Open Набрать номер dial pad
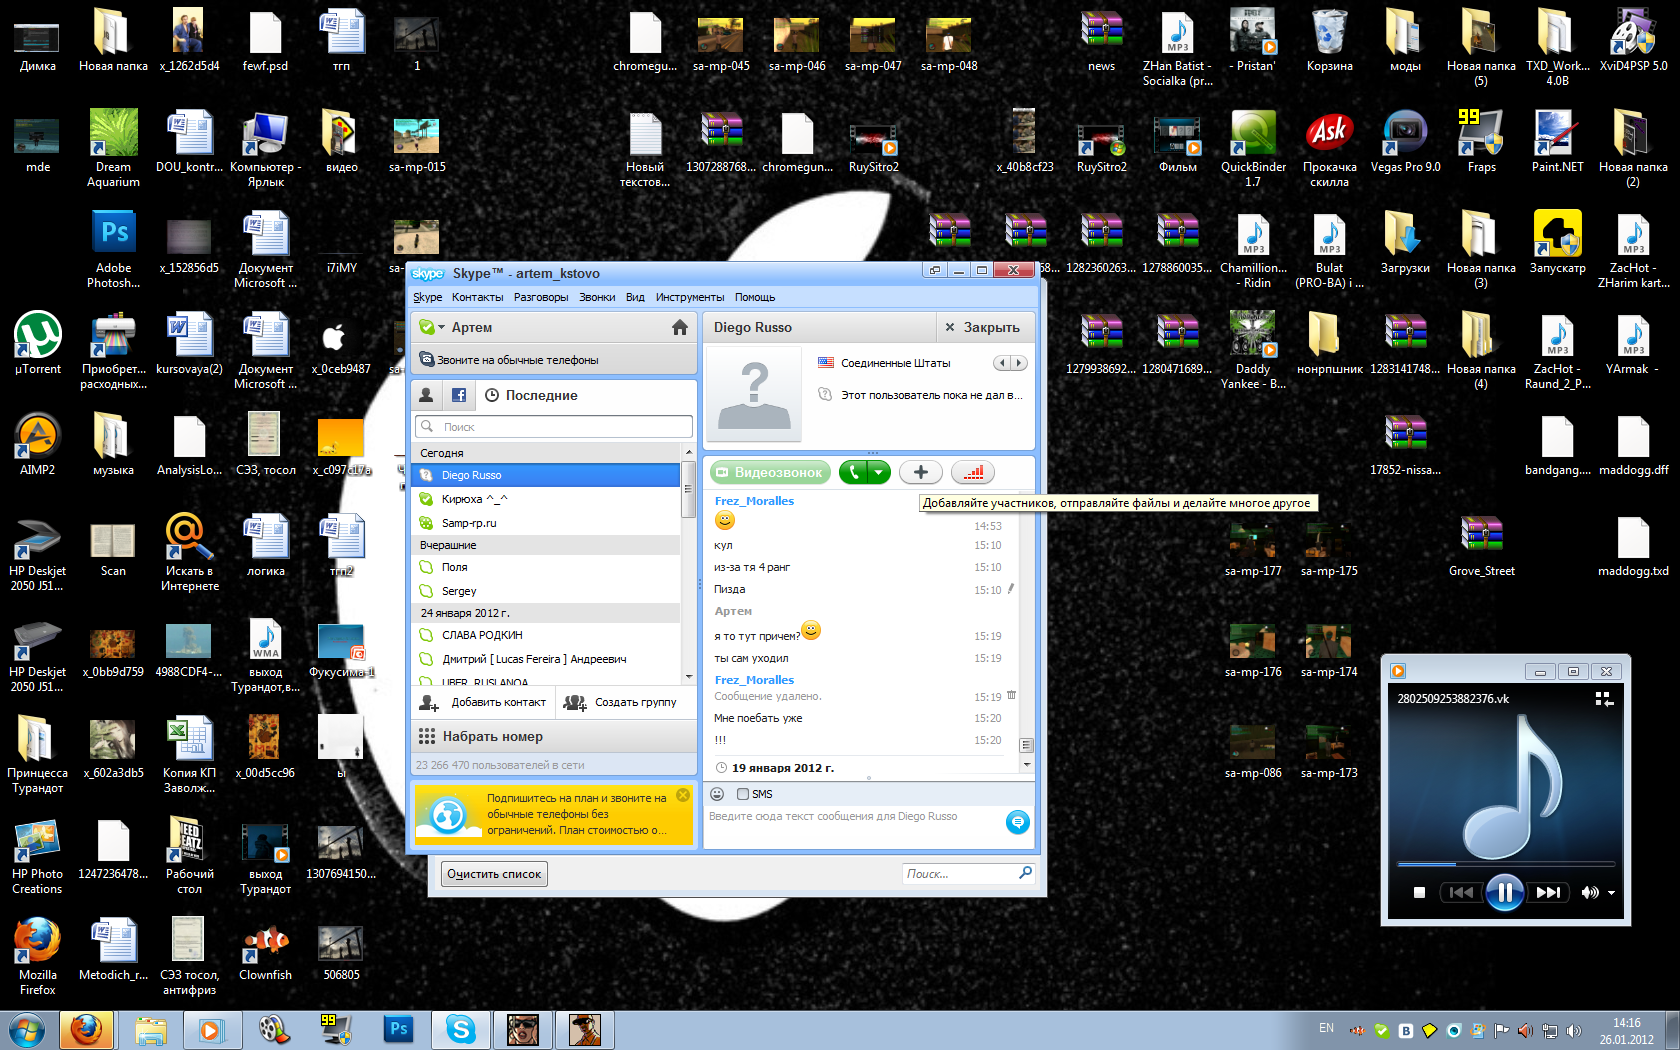The image size is (1680, 1050). pyautogui.click(x=554, y=736)
